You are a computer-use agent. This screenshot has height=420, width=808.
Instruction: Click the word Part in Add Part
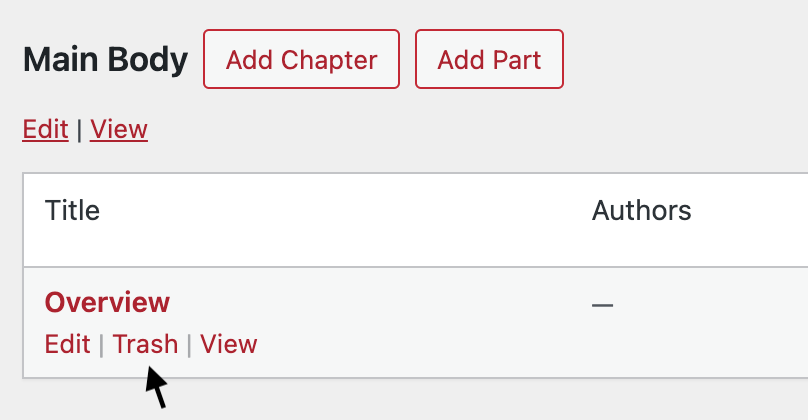point(515,59)
